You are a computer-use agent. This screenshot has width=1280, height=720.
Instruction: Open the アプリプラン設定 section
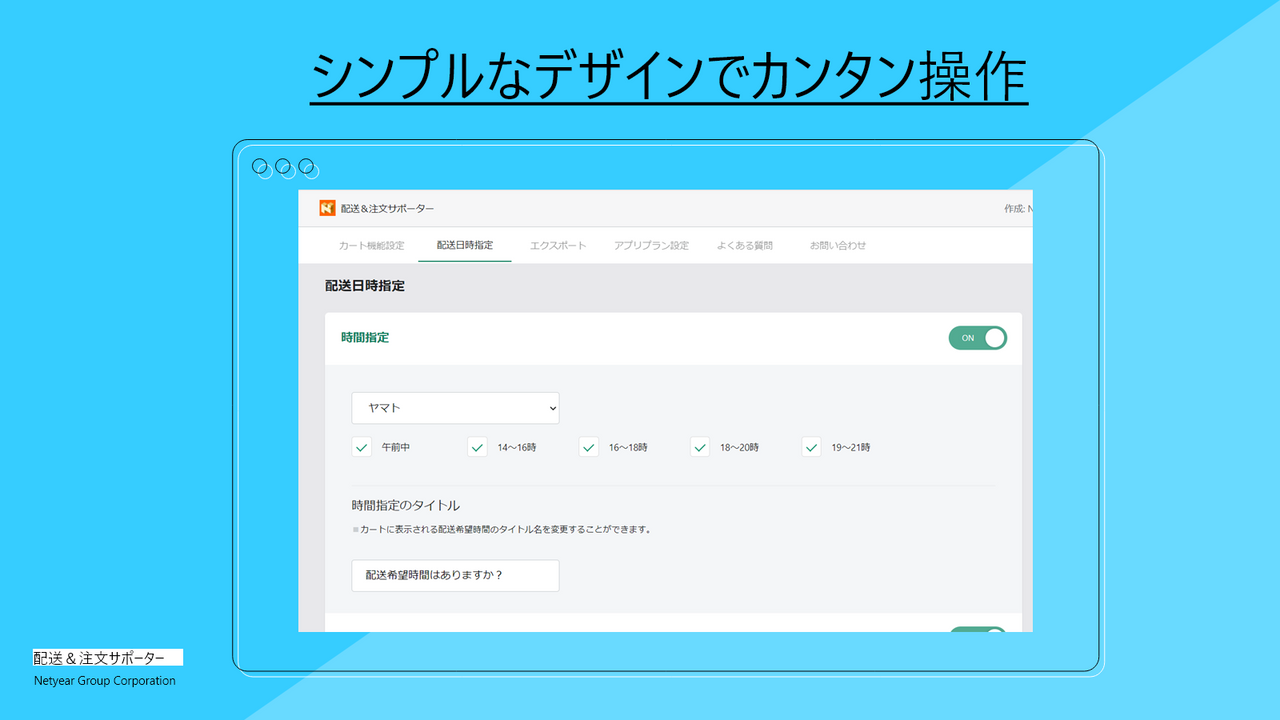coord(651,245)
